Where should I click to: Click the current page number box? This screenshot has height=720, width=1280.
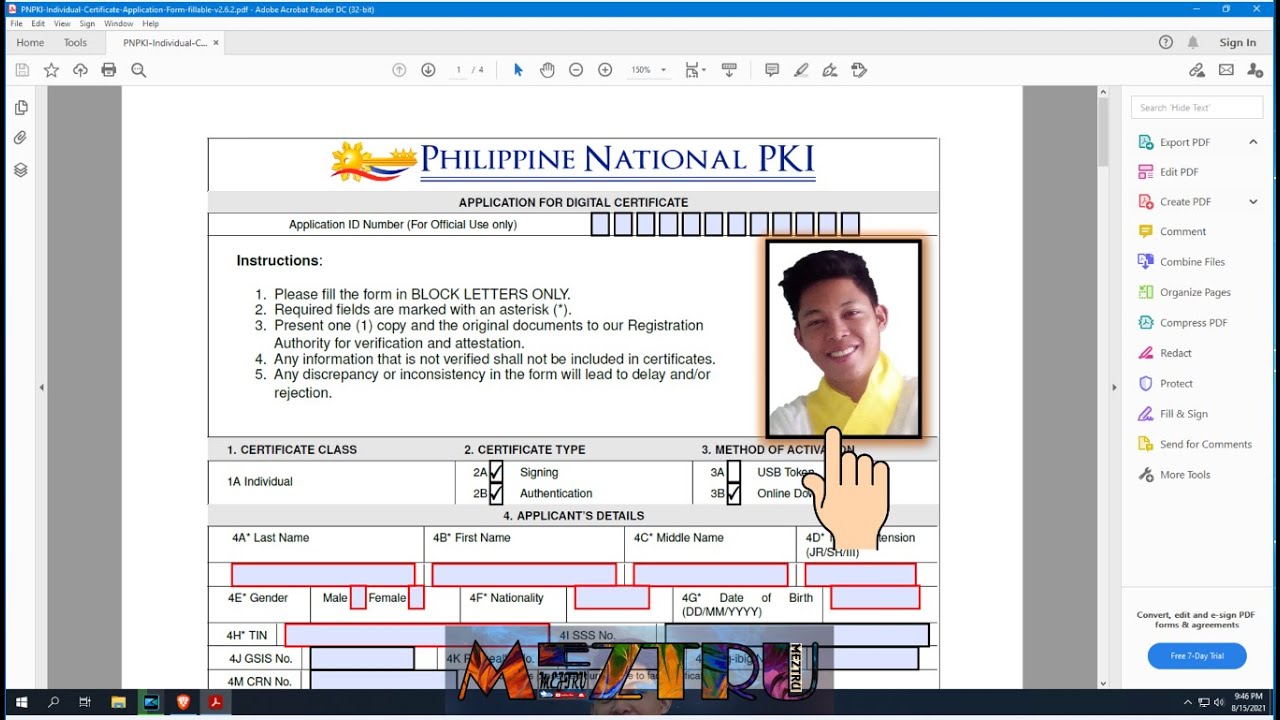[459, 70]
